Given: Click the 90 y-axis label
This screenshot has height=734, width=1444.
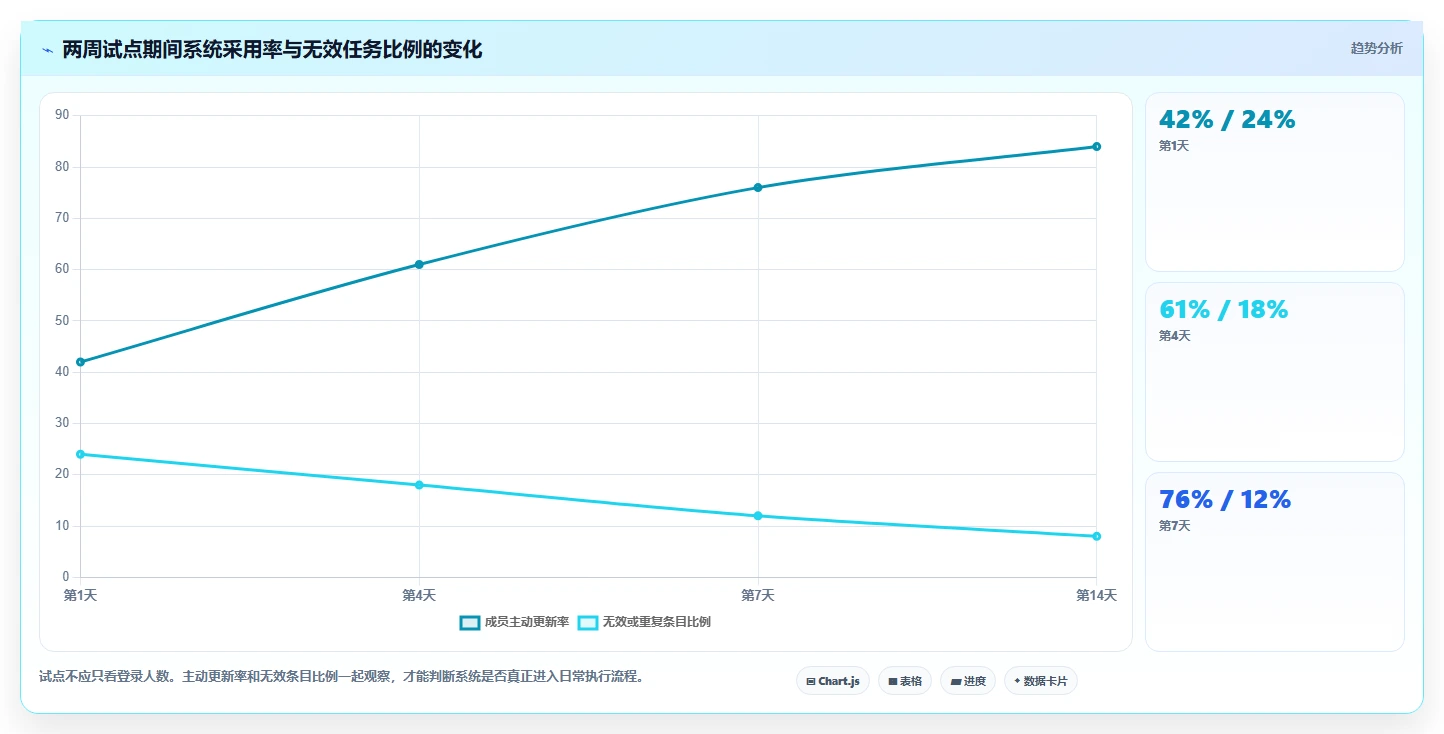Looking at the screenshot, I should (62, 115).
